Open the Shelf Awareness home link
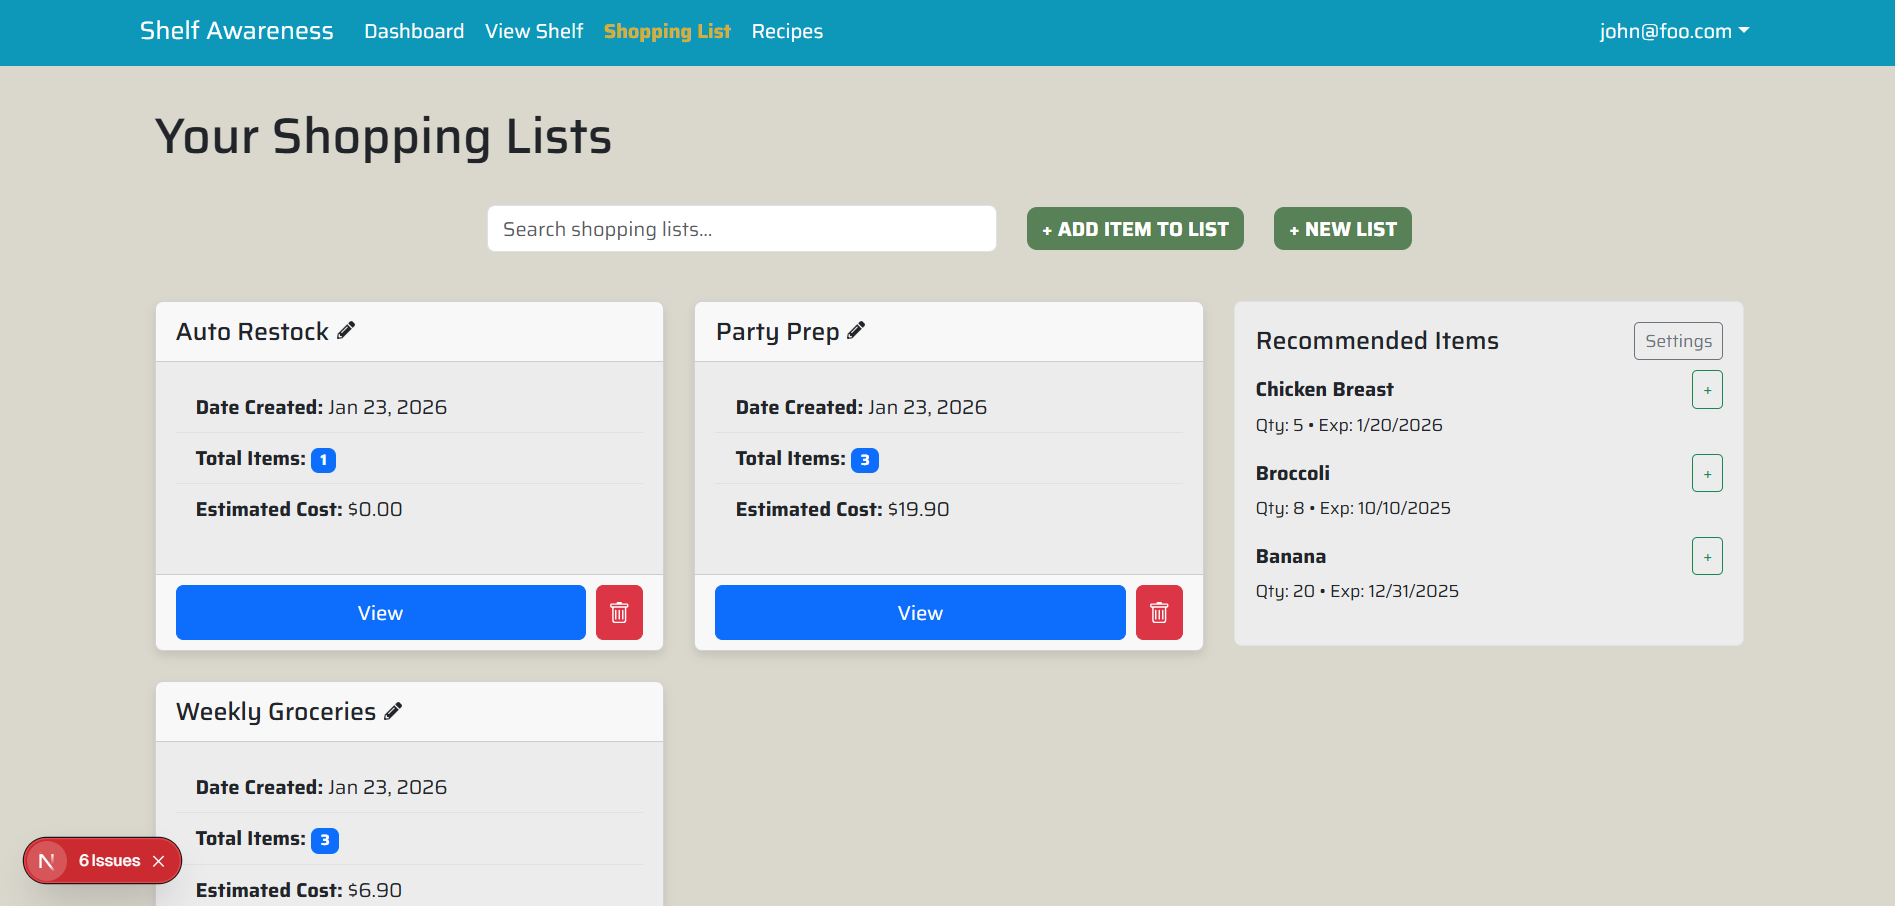Screen dimensions: 1895x906 [x=236, y=30]
